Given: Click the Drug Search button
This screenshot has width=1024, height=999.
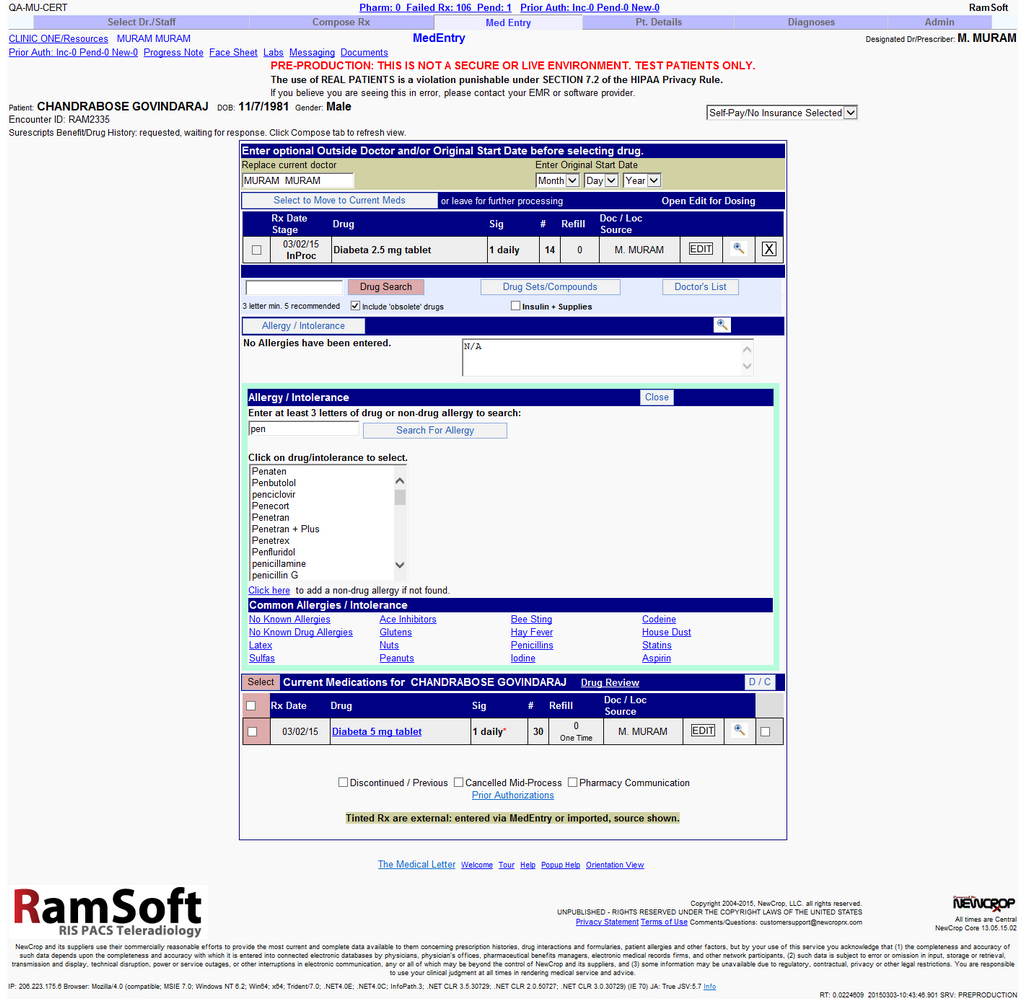Looking at the screenshot, I should (x=385, y=286).
